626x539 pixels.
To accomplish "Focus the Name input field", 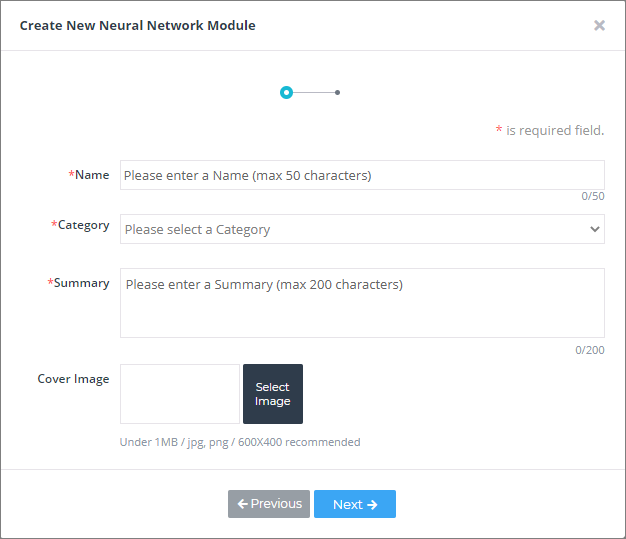I will tap(362, 175).
